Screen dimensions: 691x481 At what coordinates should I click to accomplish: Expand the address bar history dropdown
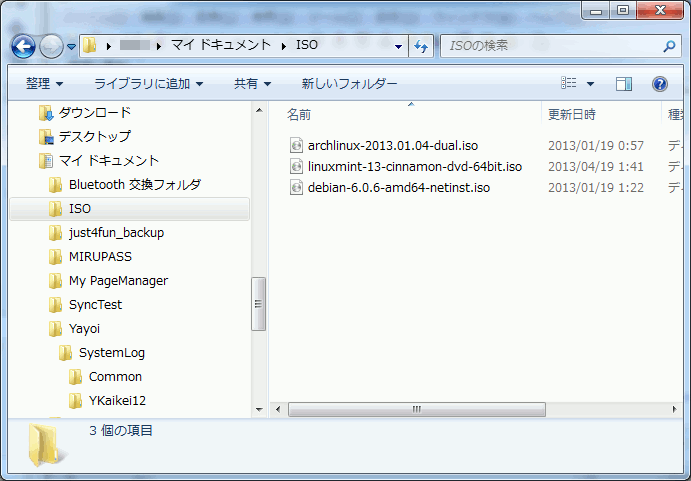coord(399,46)
